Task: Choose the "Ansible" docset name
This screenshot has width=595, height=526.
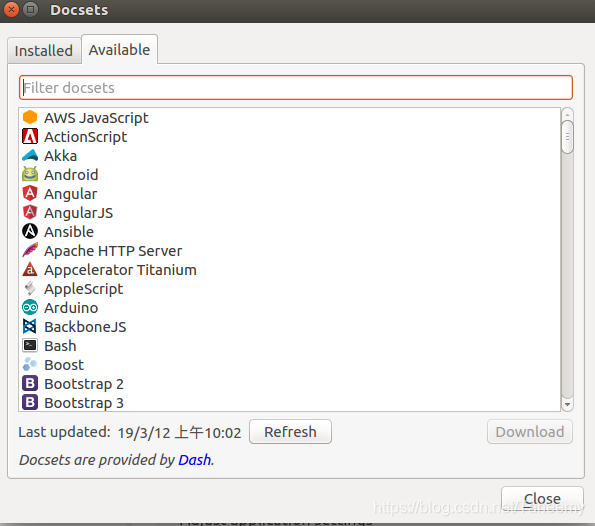Action: [x=69, y=232]
